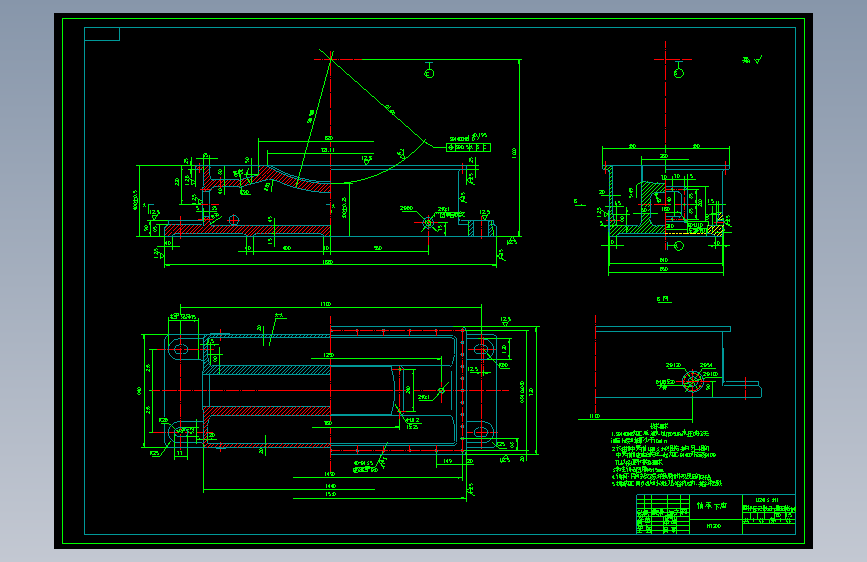Select the small rectangle at frame's top-left corner

tap(102, 34)
